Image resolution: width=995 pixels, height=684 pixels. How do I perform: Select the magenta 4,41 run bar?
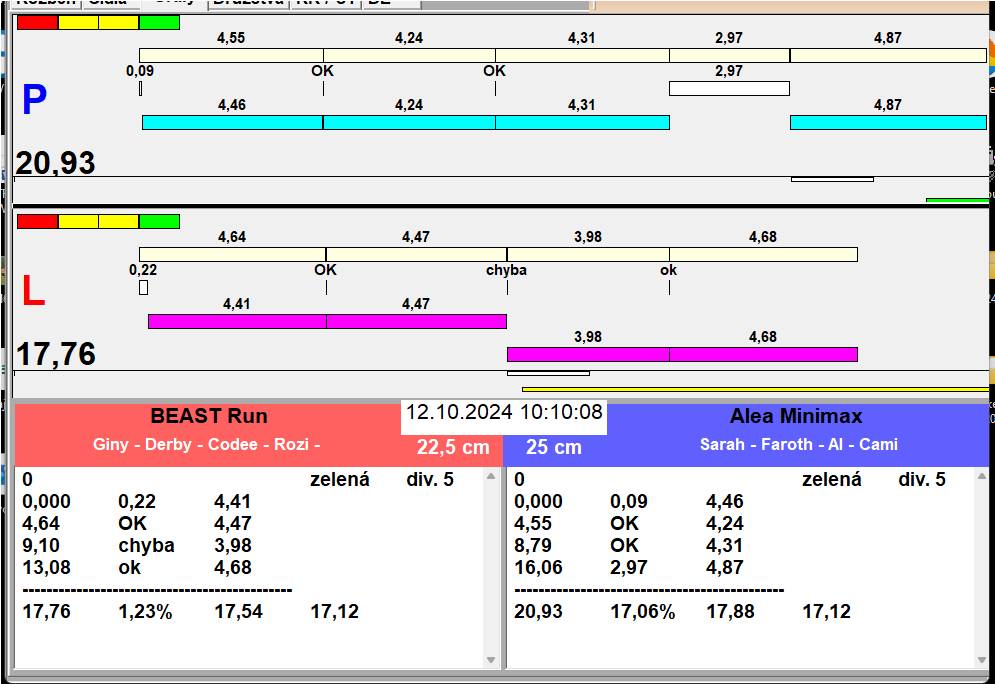click(x=237, y=321)
